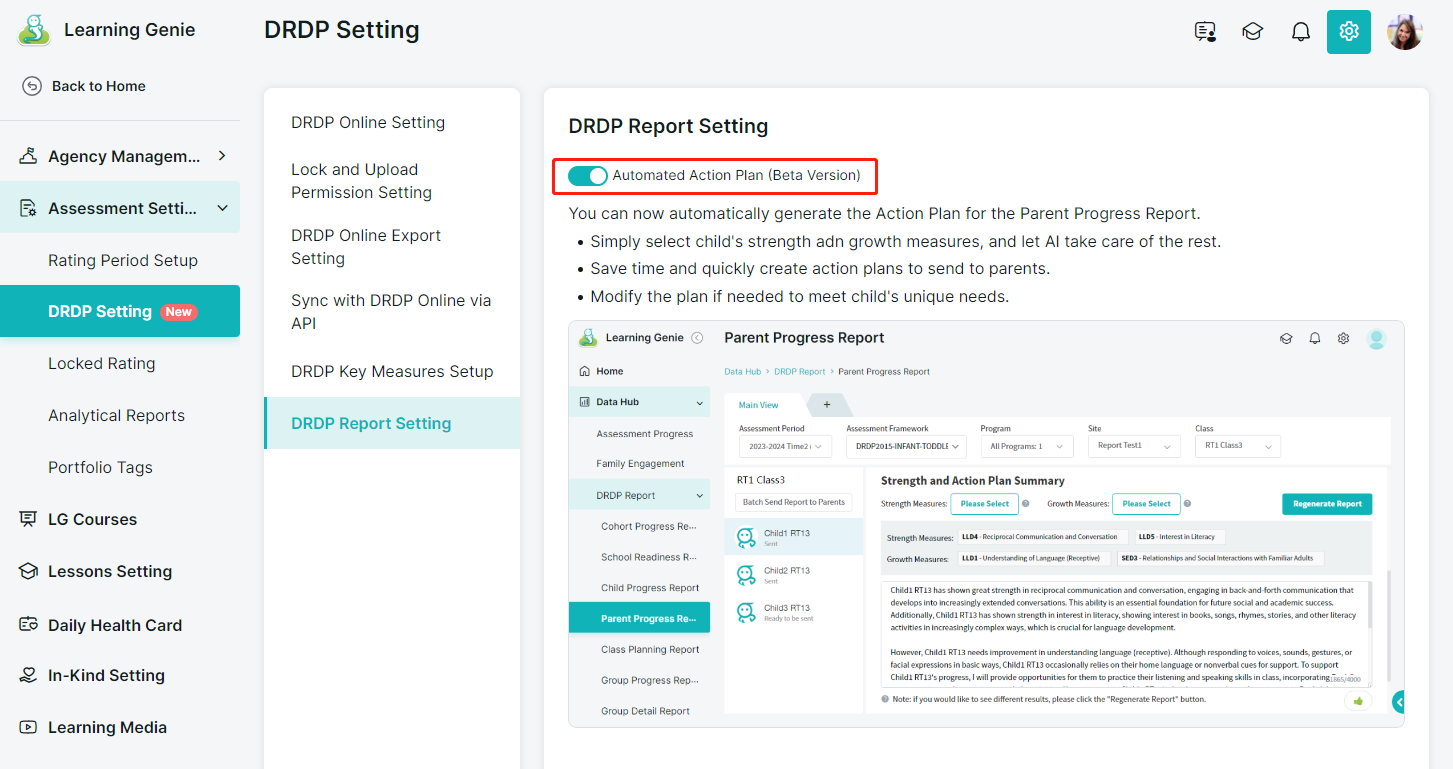The width and height of the screenshot is (1453, 769).
Task: Collapse the Assessment Settings section
Action: coord(222,208)
